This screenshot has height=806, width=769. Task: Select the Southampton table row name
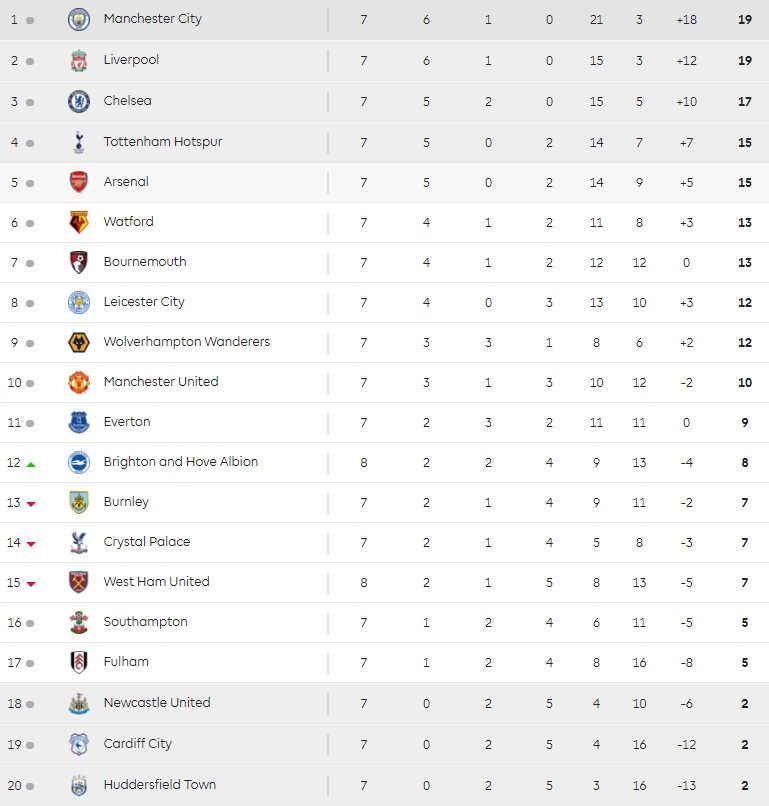point(145,622)
